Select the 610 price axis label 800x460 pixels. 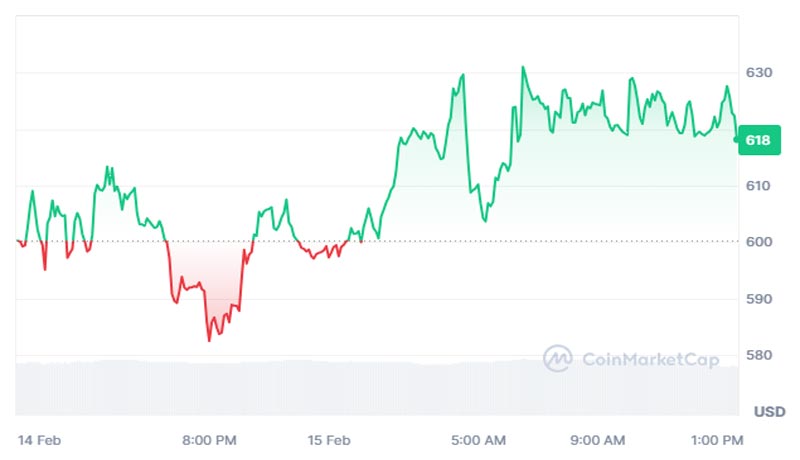(759, 186)
